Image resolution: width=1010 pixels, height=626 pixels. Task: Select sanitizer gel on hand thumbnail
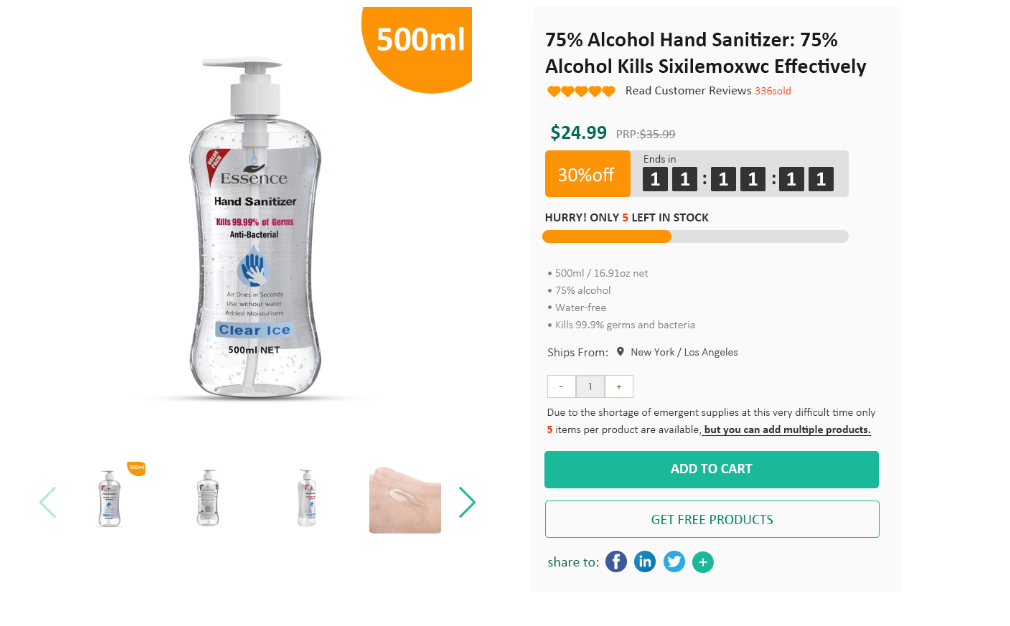[405, 499]
